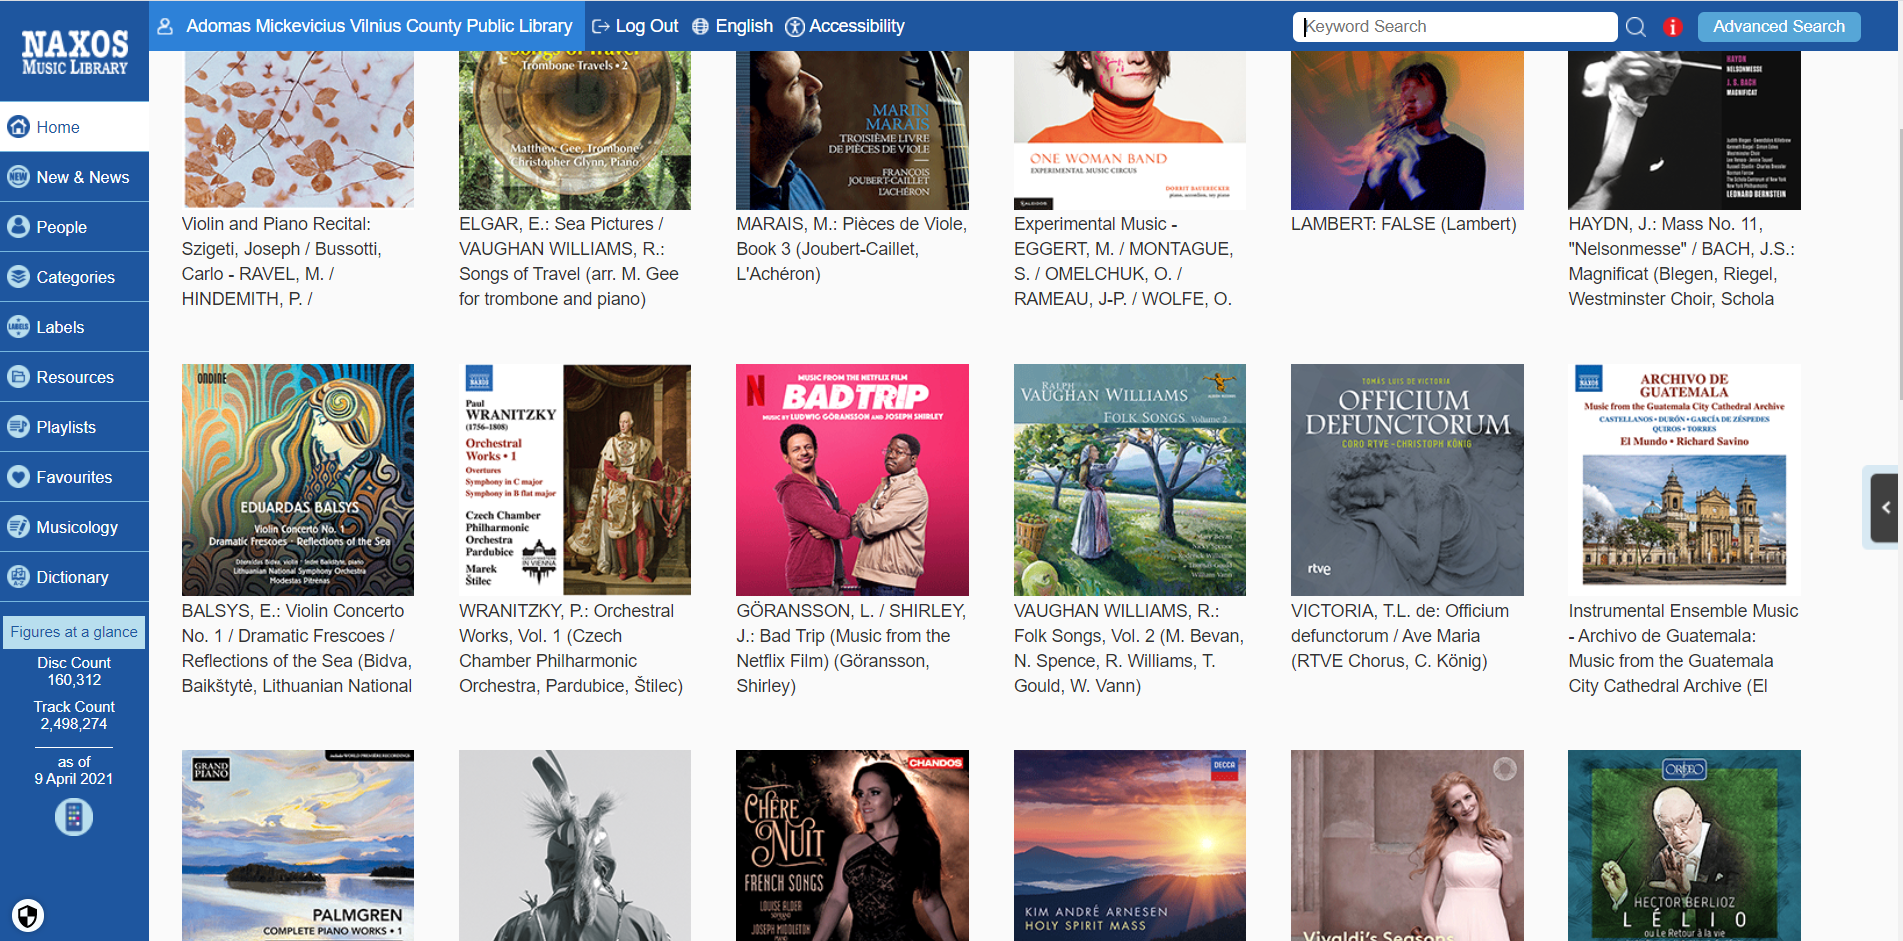
Task: Open the Marin Marais album cover
Action: pos(852,130)
